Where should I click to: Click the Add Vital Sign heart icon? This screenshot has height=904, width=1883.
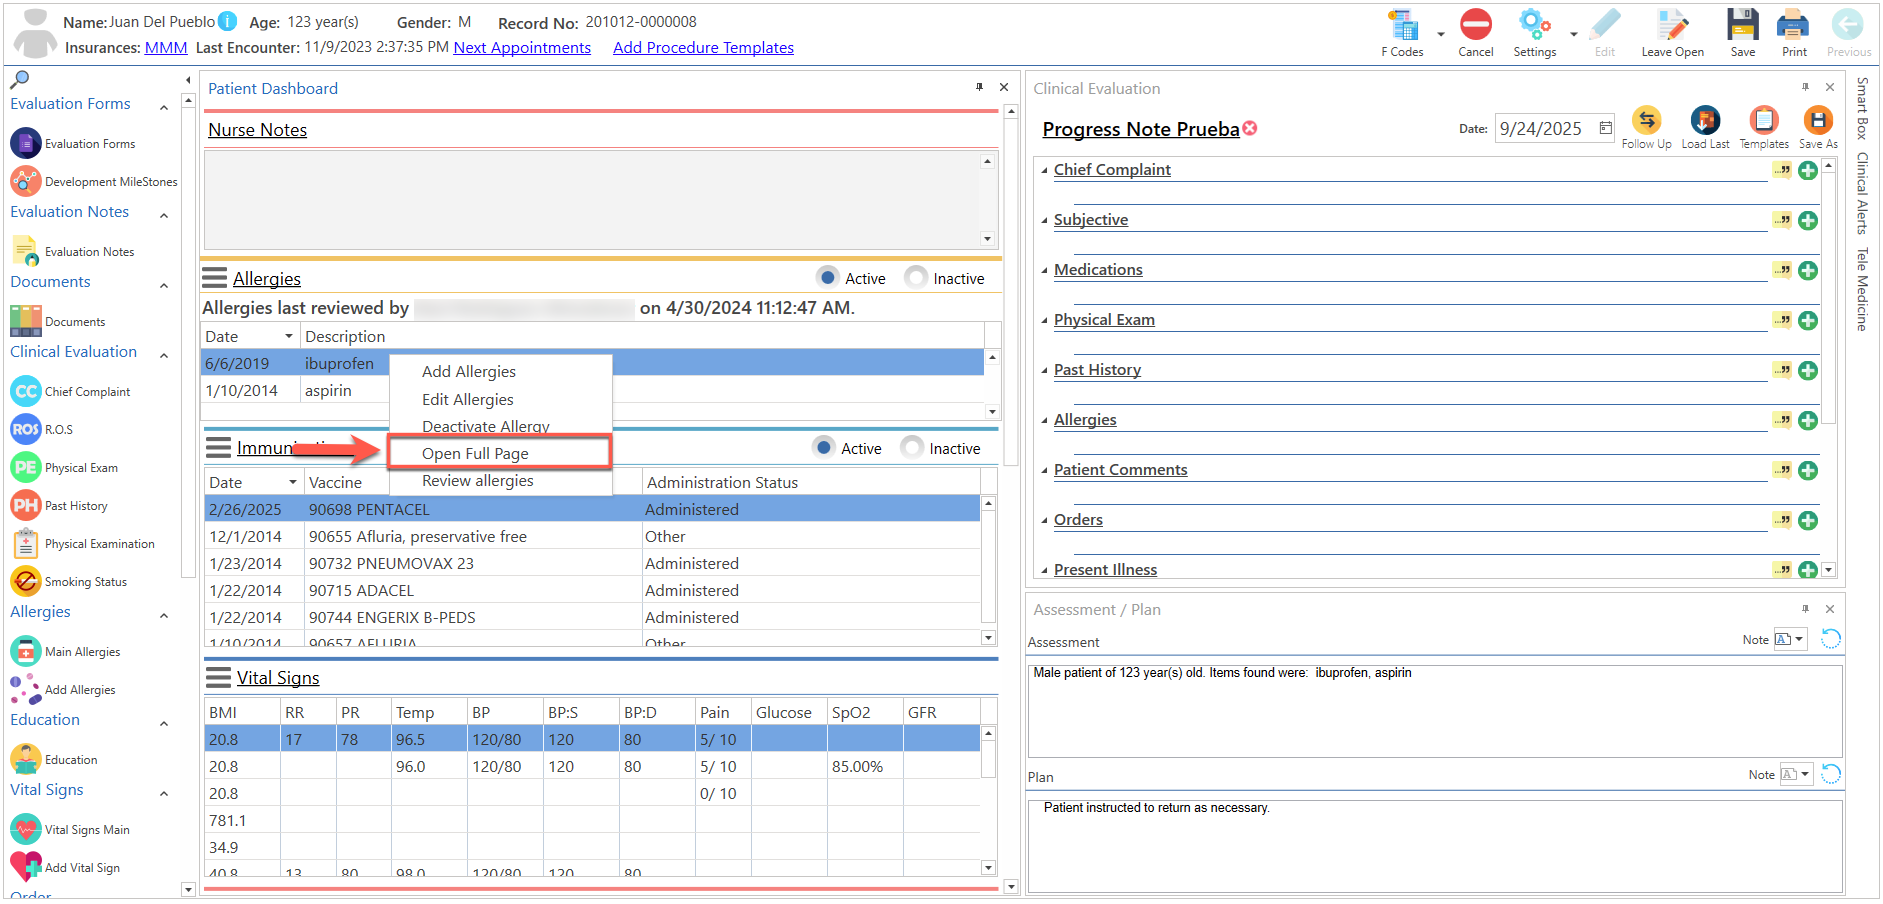pyautogui.click(x=26, y=866)
